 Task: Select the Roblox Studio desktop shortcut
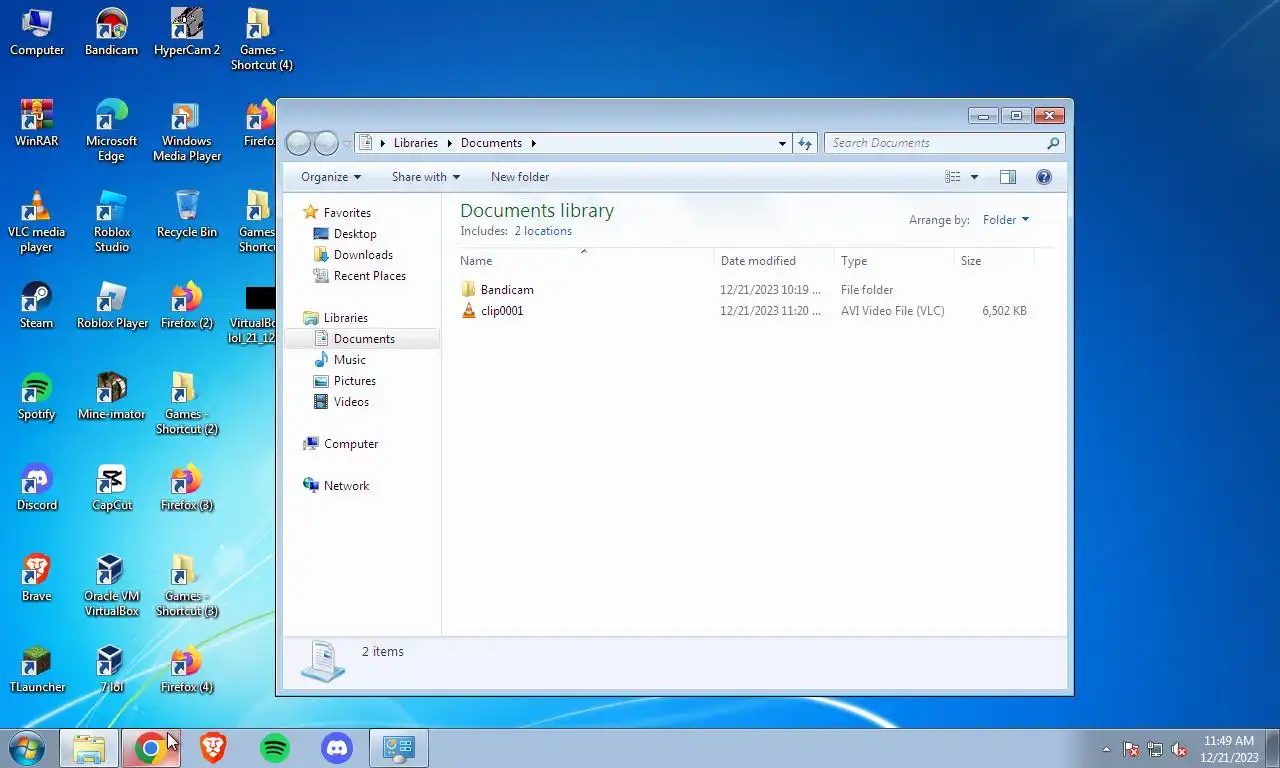(112, 221)
